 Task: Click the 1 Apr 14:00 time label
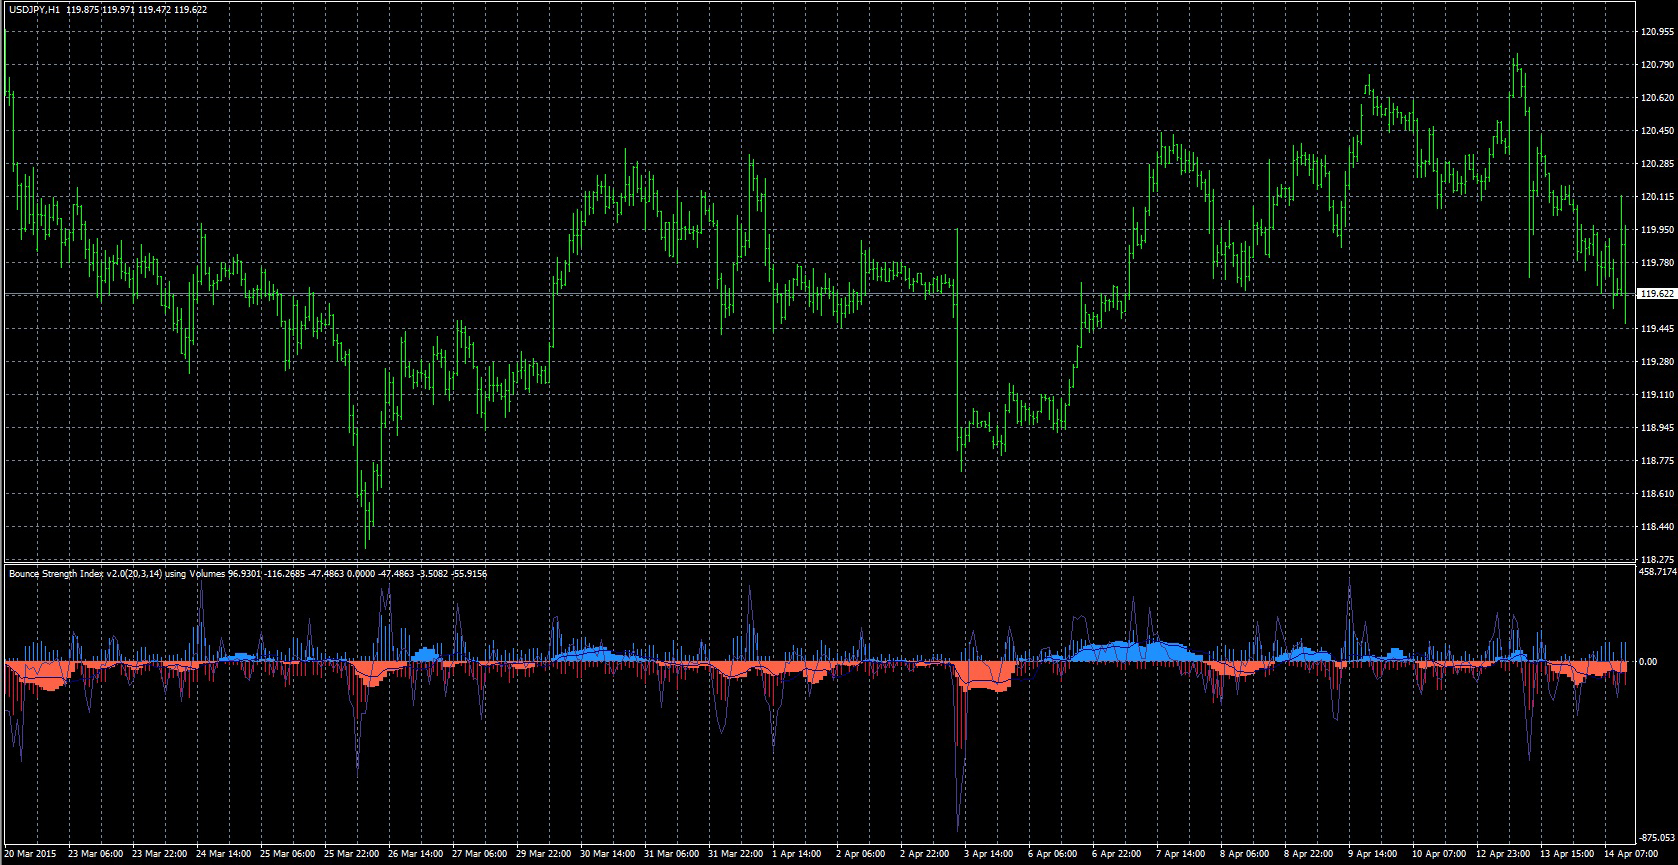pos(798,854)
